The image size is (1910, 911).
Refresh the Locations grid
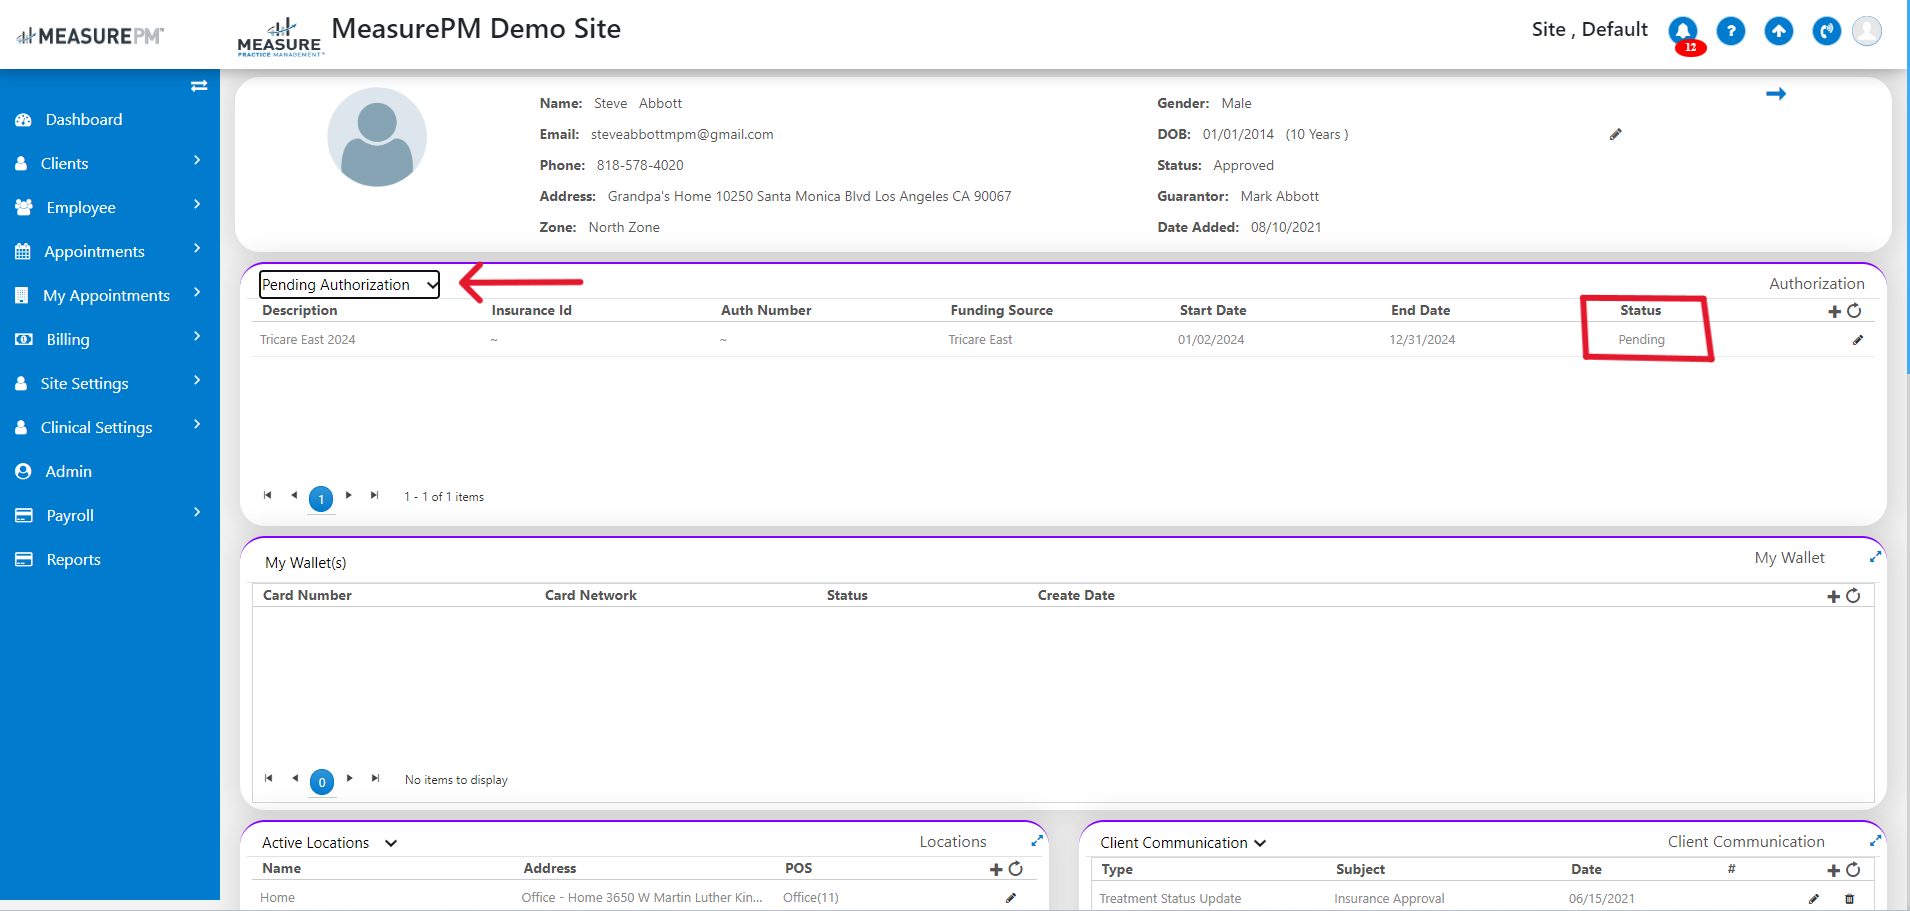(1016, 869)
